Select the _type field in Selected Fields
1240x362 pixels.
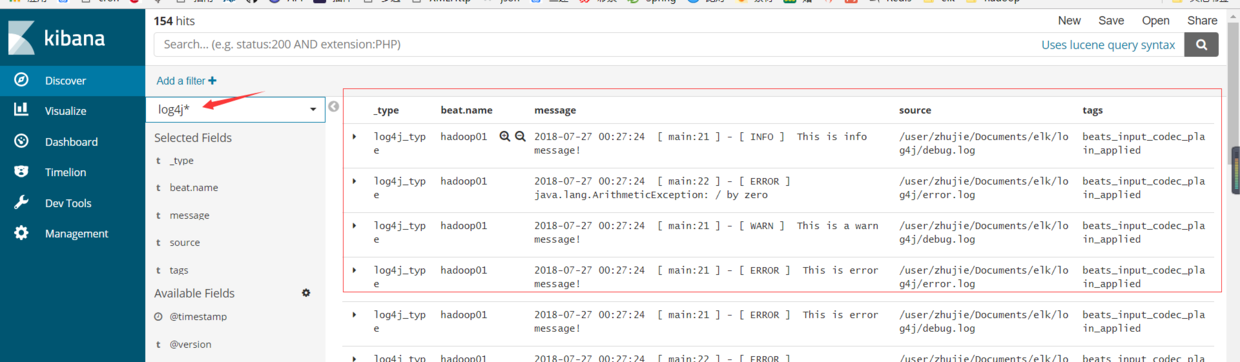coord(182,160)
